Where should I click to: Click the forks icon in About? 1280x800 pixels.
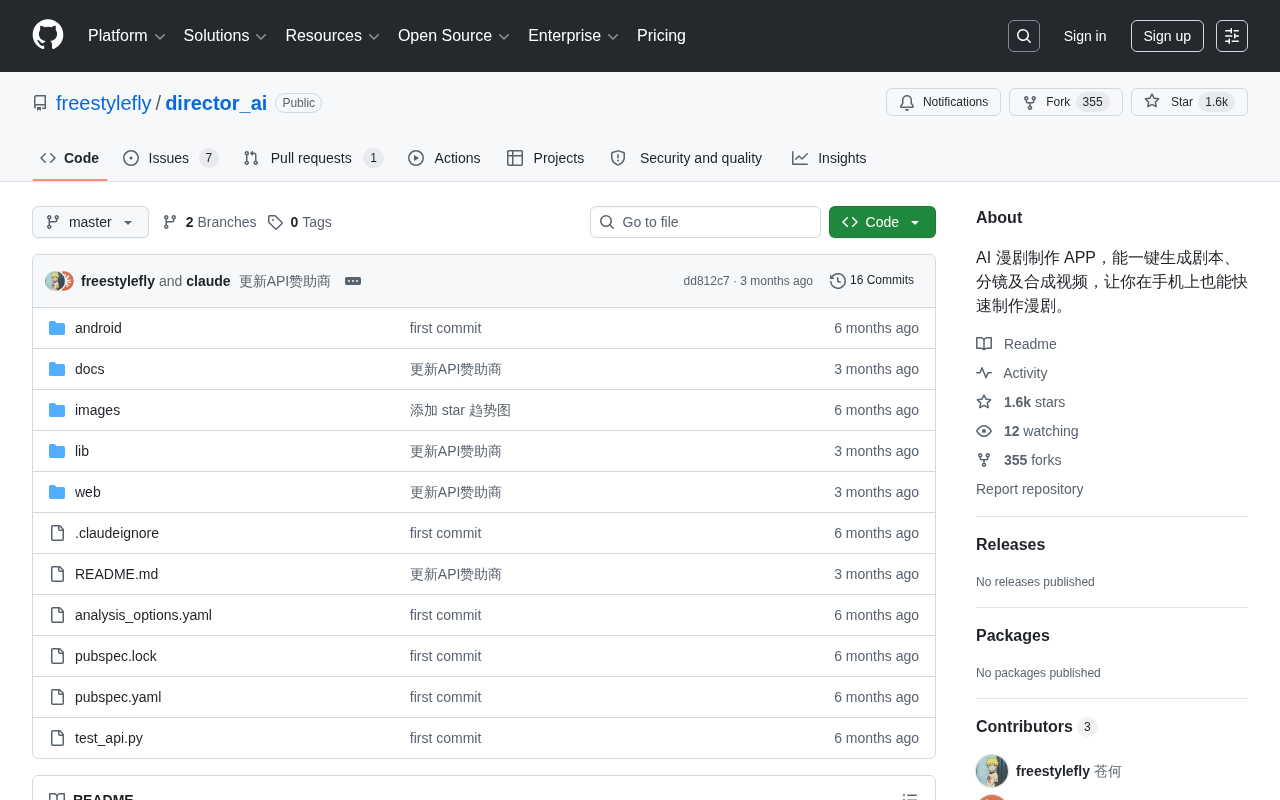[x=984, y=460]
